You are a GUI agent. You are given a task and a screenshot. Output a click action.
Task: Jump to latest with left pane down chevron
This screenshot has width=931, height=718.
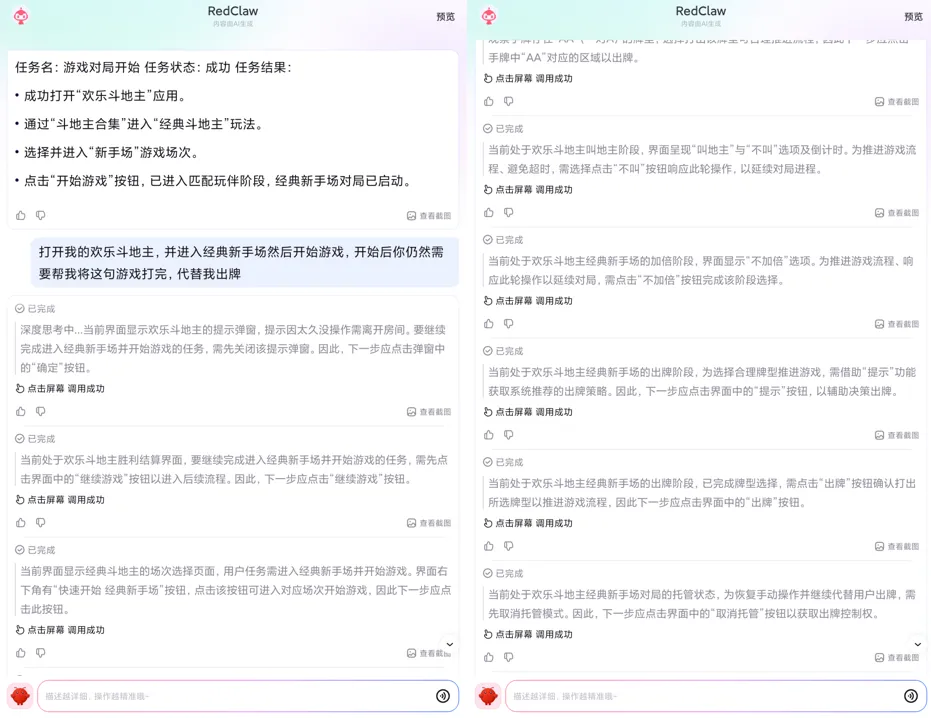[449, 644]
